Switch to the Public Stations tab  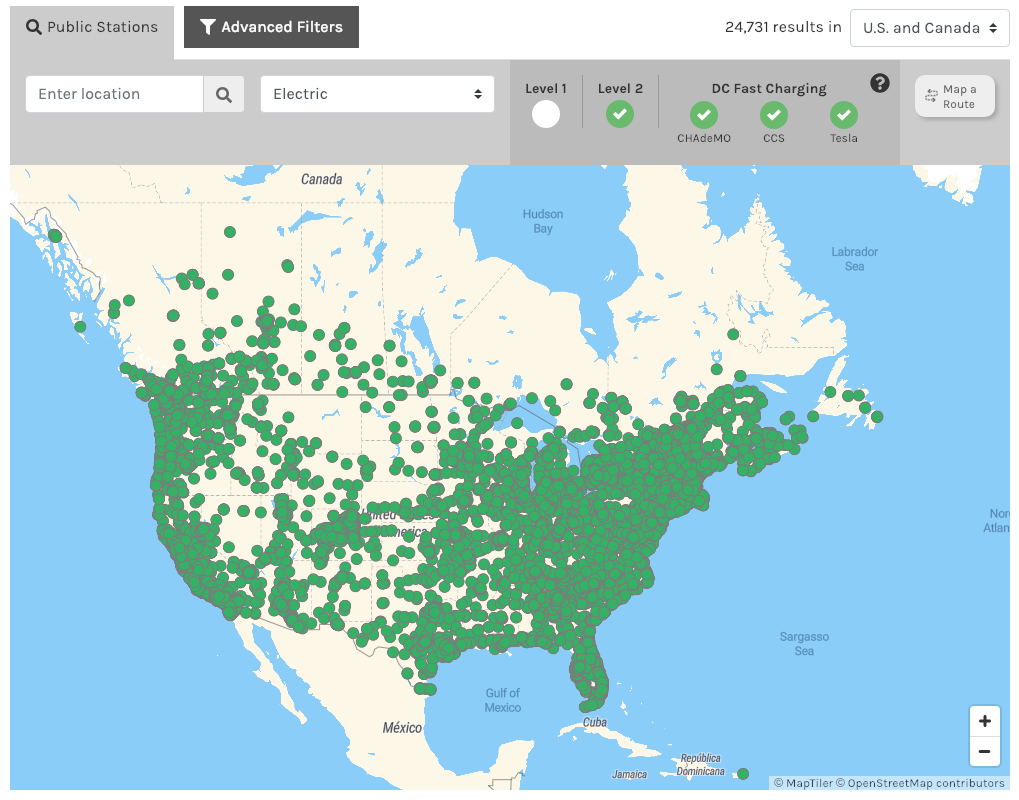(x=92, y=27)
